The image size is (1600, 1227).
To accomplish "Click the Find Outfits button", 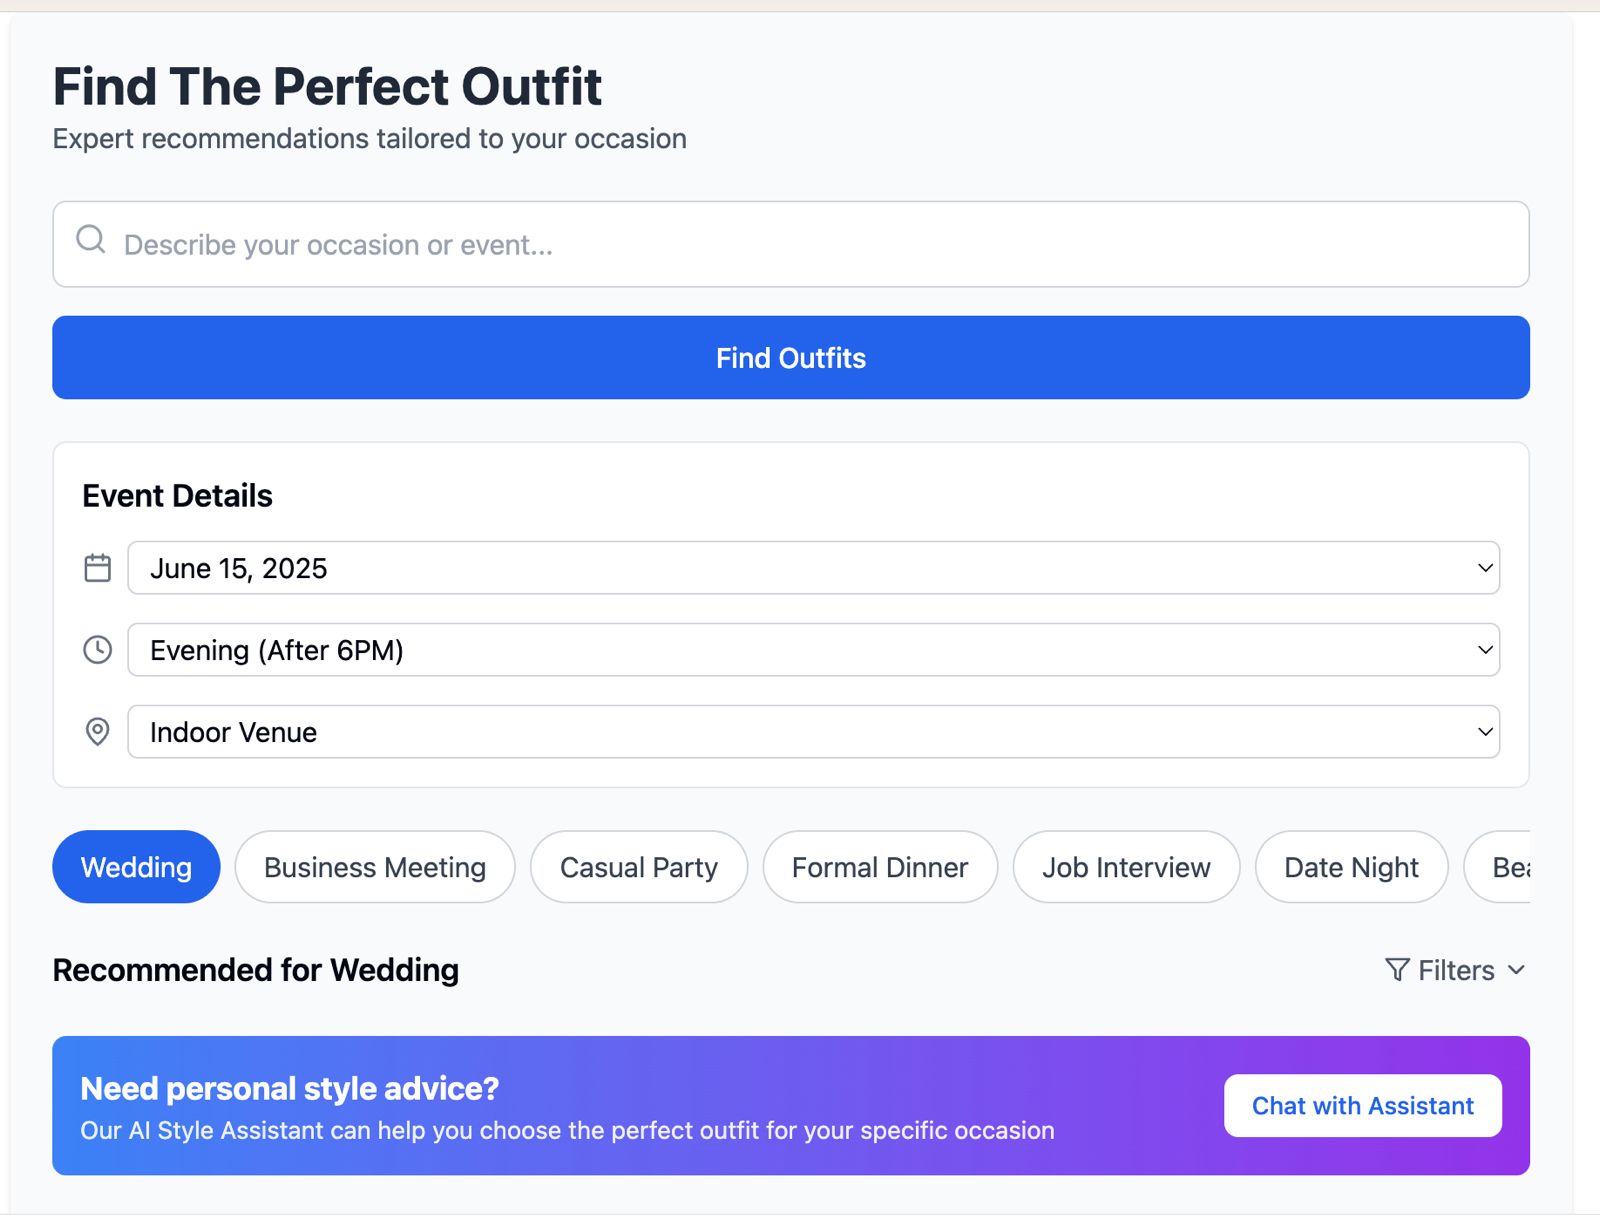I will tap(791, 358).
